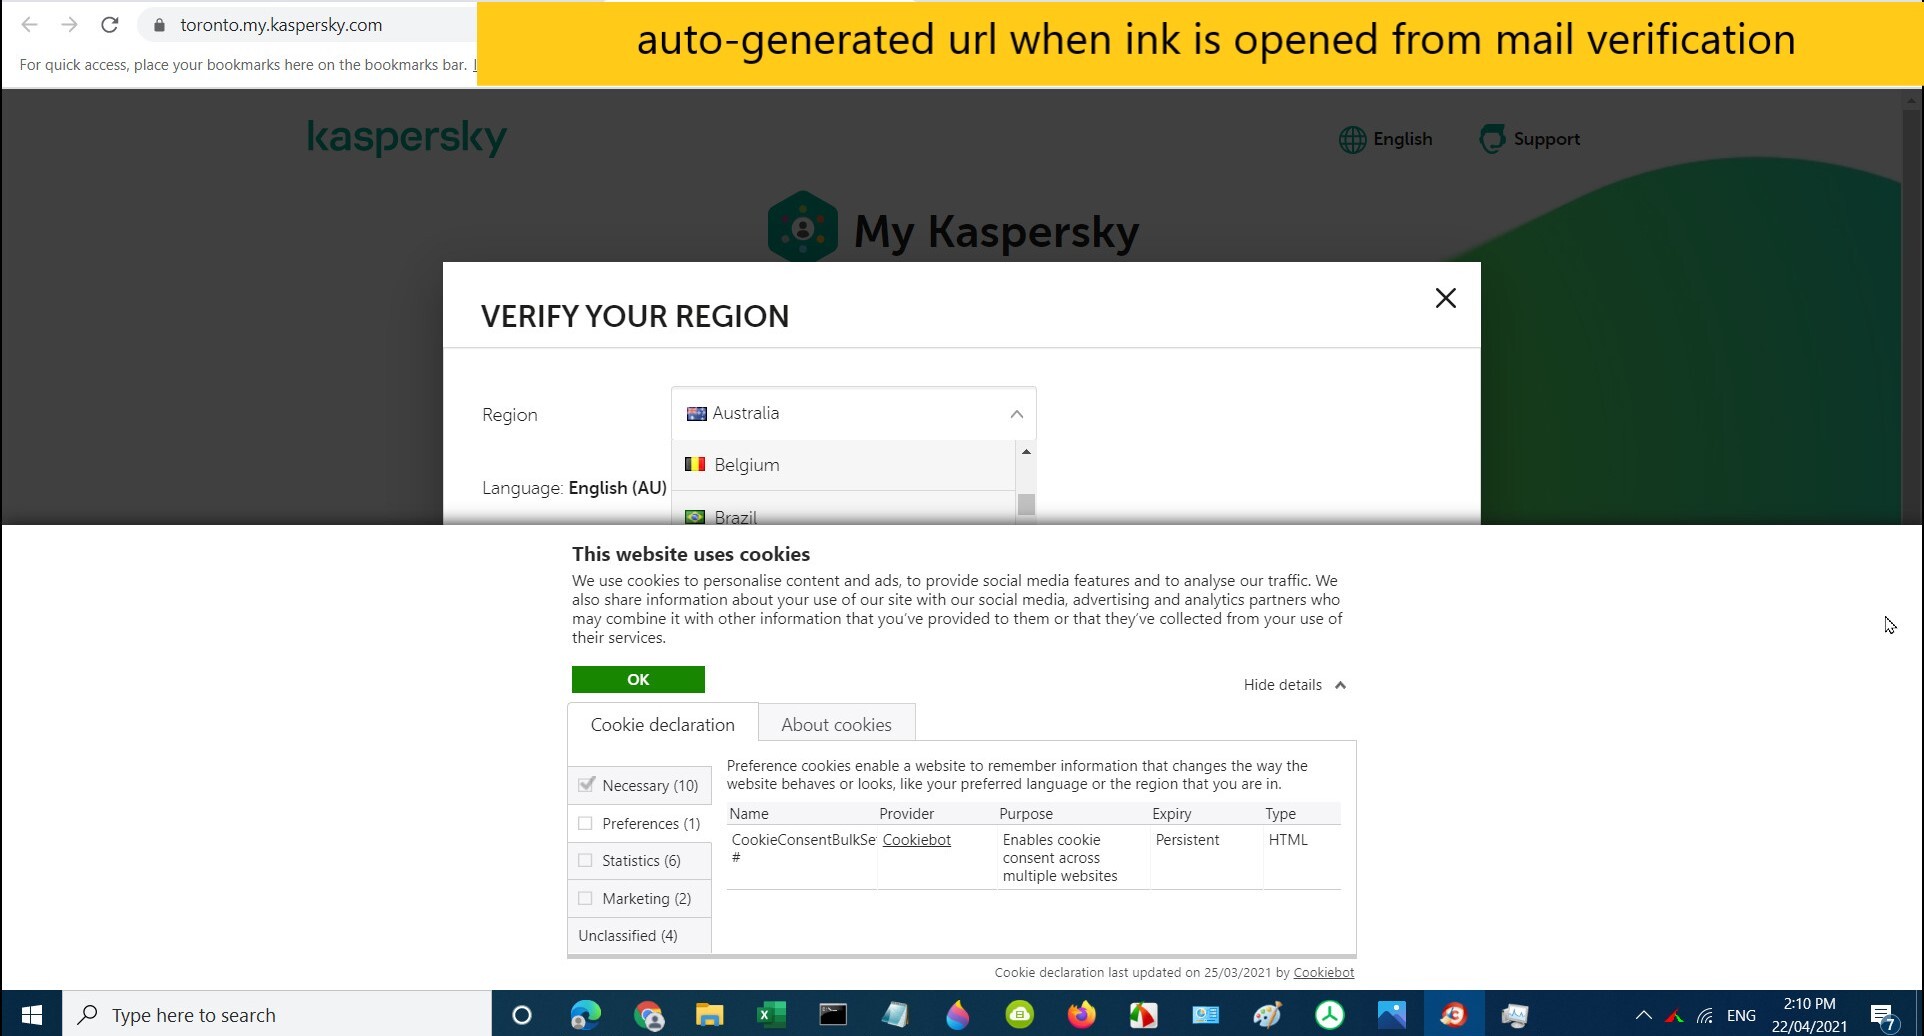The height and width of the screenshot is (1036, 1924).
Task: Close the Verify Your Region dialog
Action: coord(1445,298)
